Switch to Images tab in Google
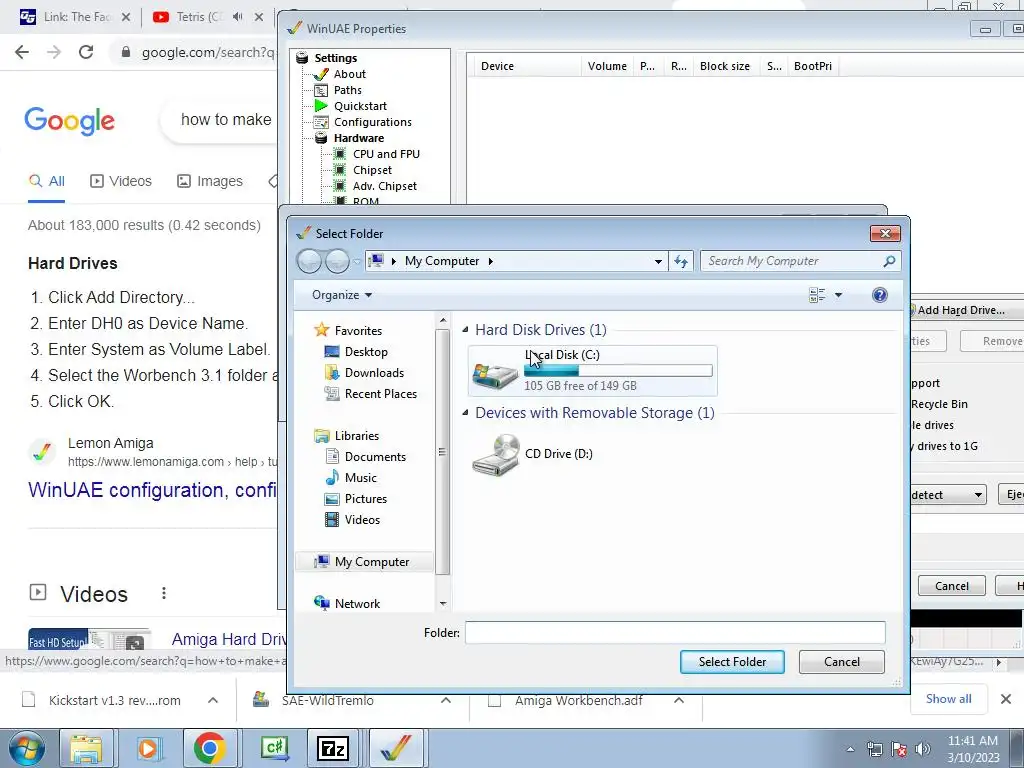 click(210, 182)
